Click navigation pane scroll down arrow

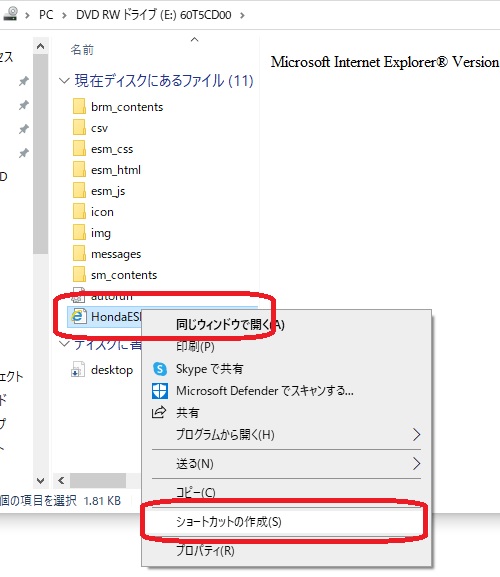pyautogui.click(x=40, y=481)
